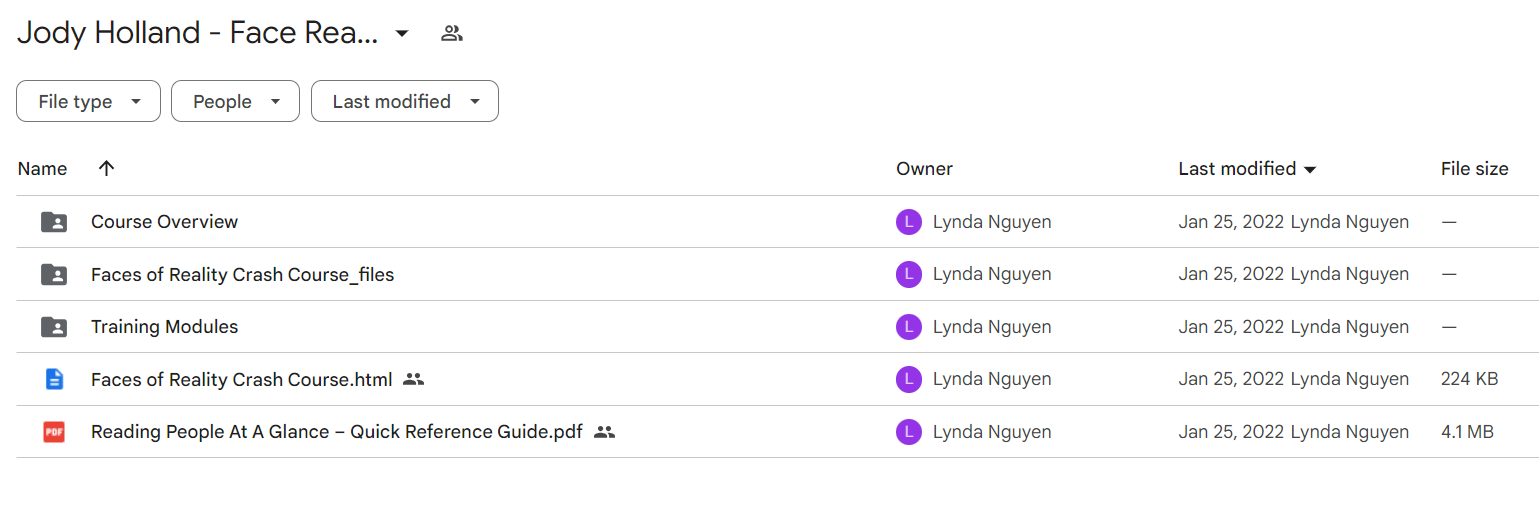Toggle the sort direction arrow
The width and height of the screenshot is (1539, 525).
107,169
